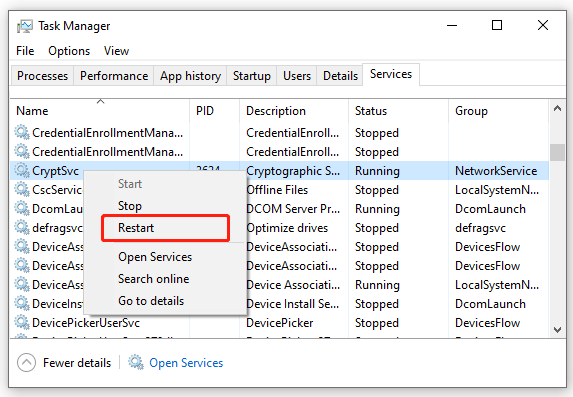The image size is (573, 397).
Task: Maximize the Task Manager window
Action: click(497, 25)
